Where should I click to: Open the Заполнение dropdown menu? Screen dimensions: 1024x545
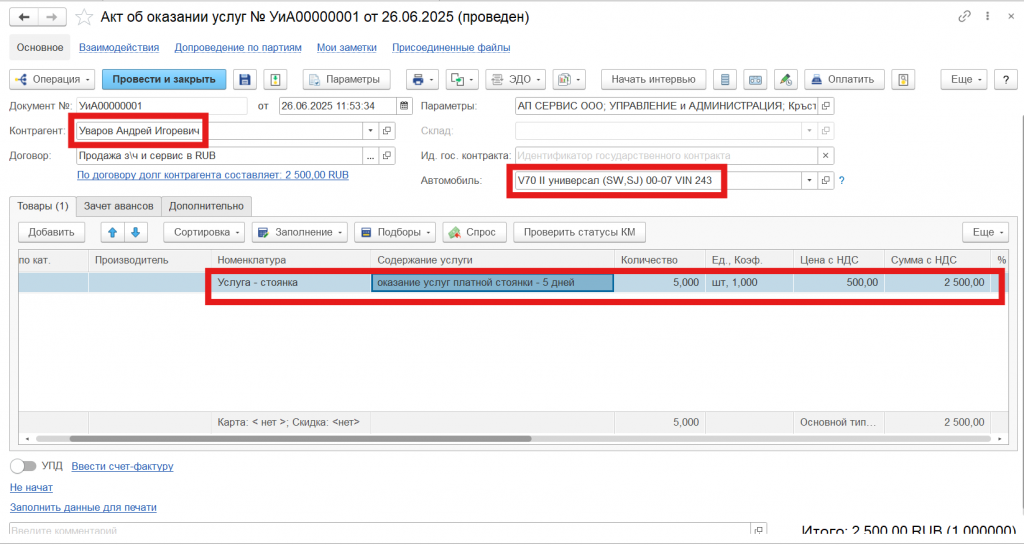[299, 232]
